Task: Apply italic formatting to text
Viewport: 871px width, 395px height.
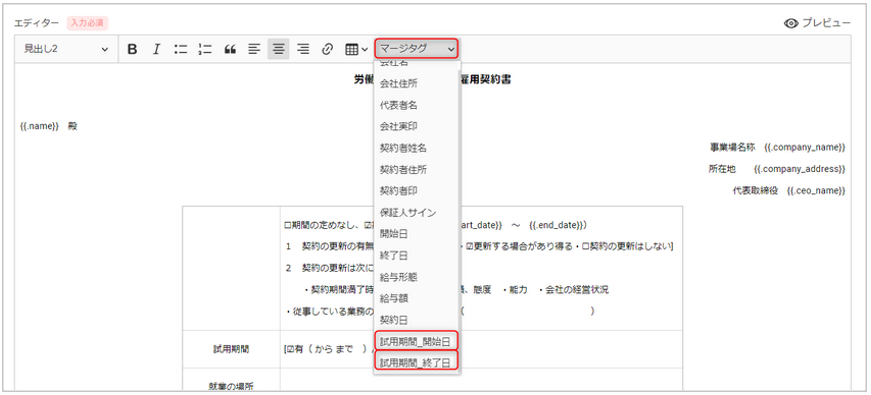Action: tap(156, 49)
